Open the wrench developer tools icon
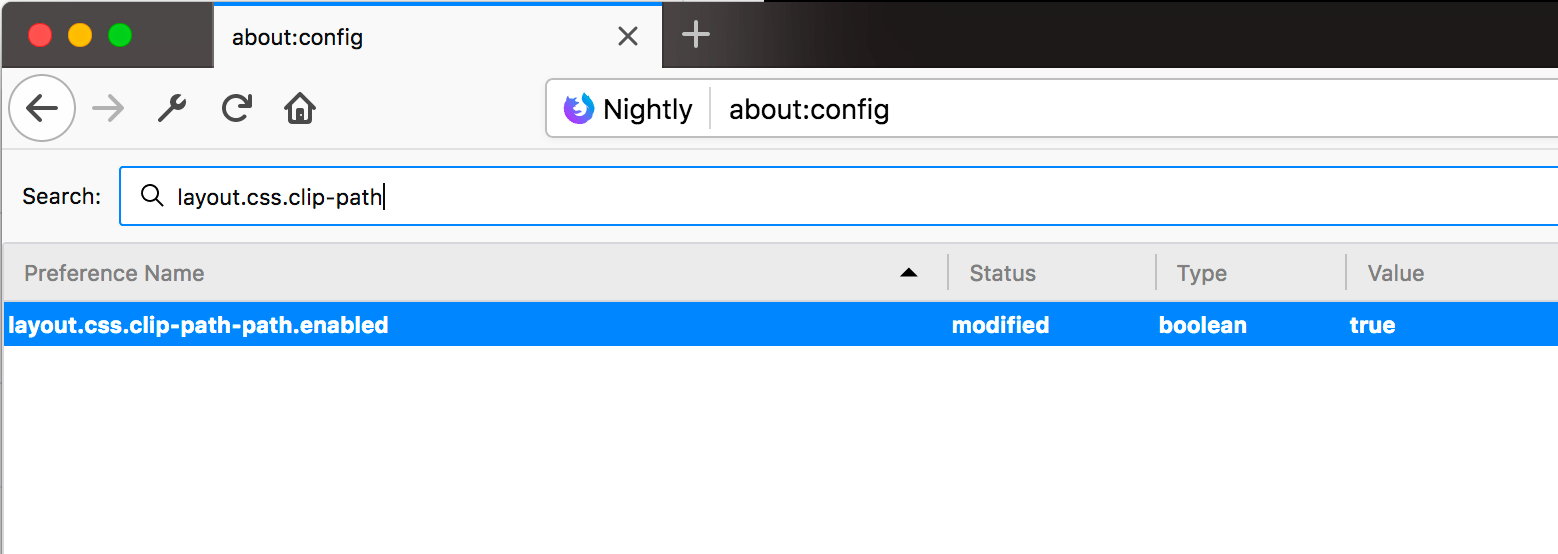 (173, 108)
